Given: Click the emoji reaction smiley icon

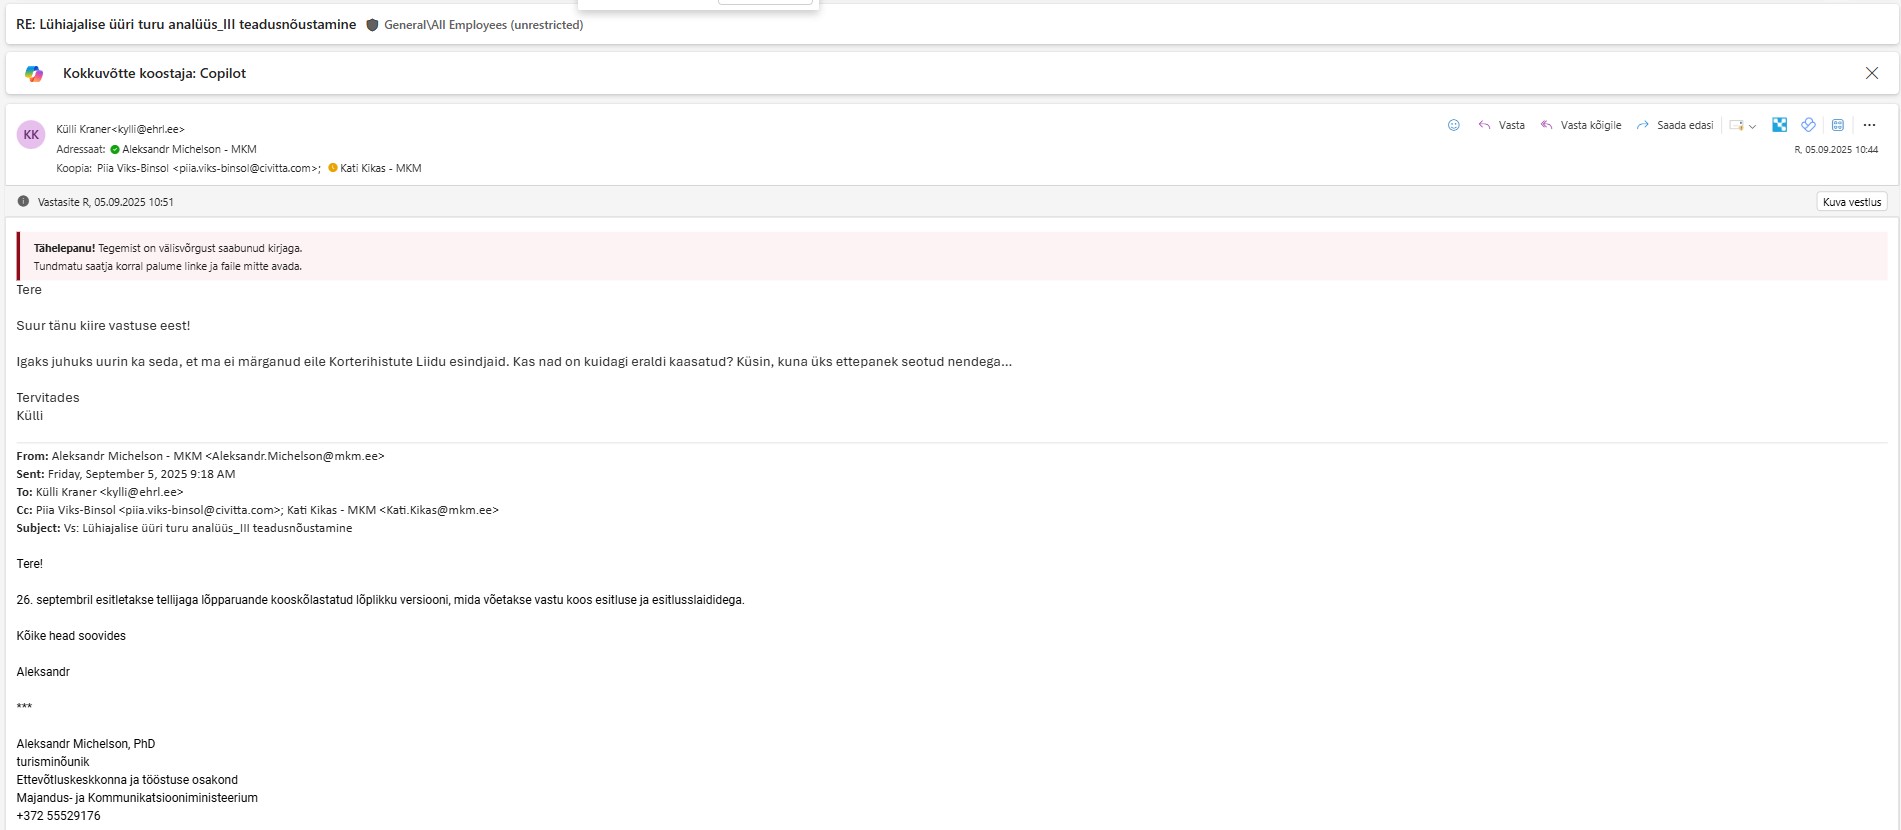Looking at the screenshot, I should pyautogui.click(x=1453, y=125).
